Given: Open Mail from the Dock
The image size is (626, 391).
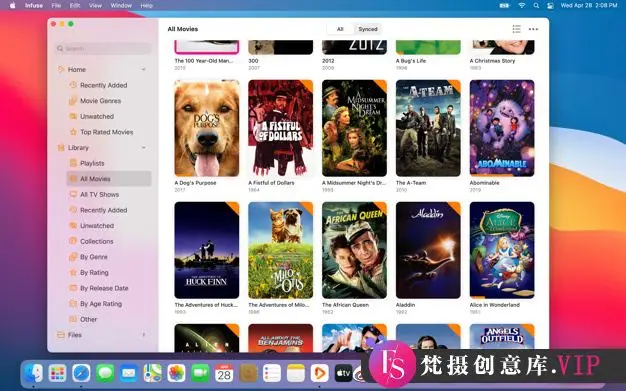Looking at the screenshot, I should pyautogui.click(x=129, y=373).
